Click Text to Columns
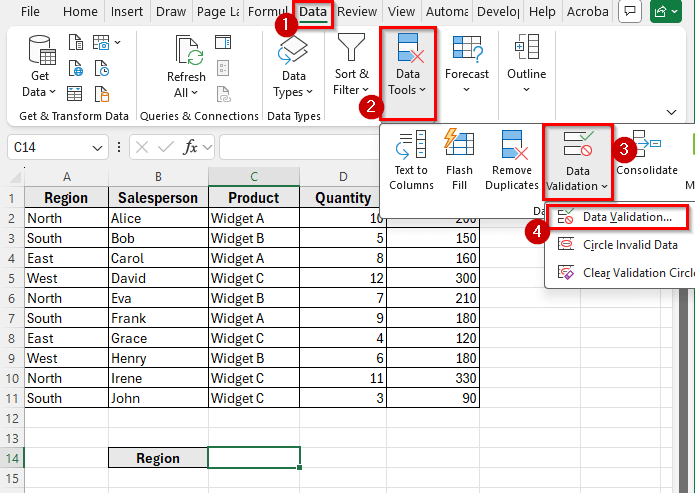 [411, 160]
